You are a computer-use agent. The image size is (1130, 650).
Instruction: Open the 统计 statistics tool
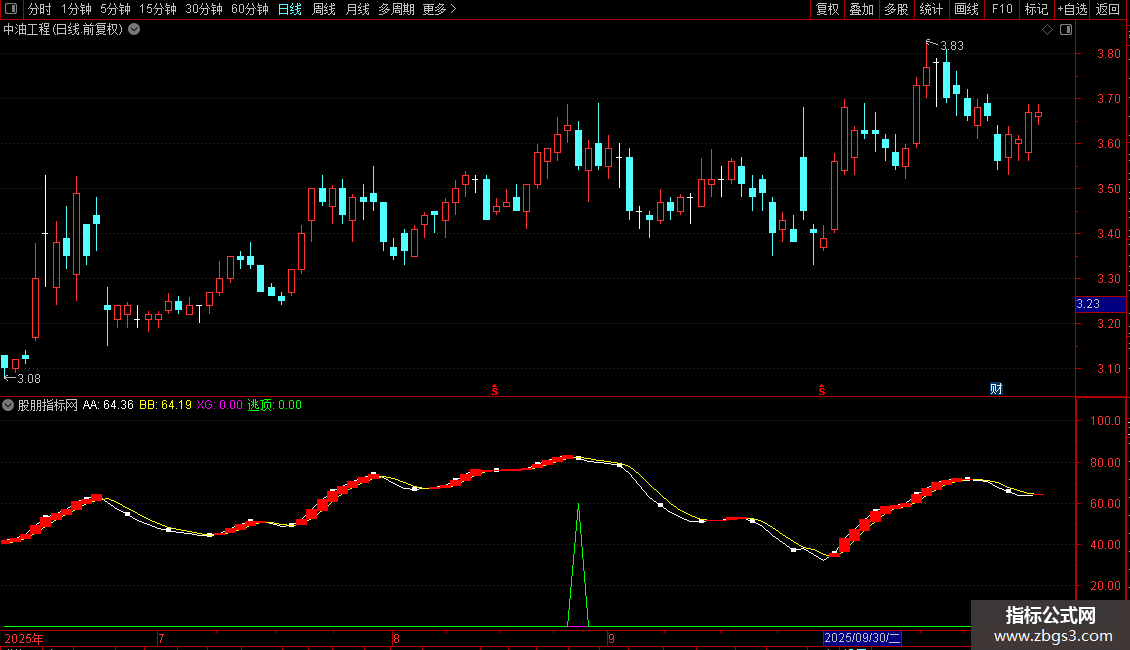930,9
